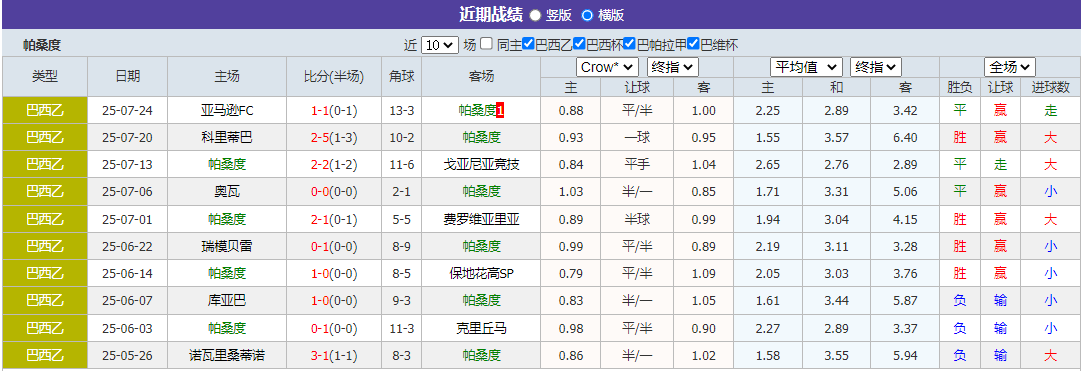This screenshot has width=1084, height=371.
Task: Click the 帕桑度 team name above the table
Action: coord(42,46)
